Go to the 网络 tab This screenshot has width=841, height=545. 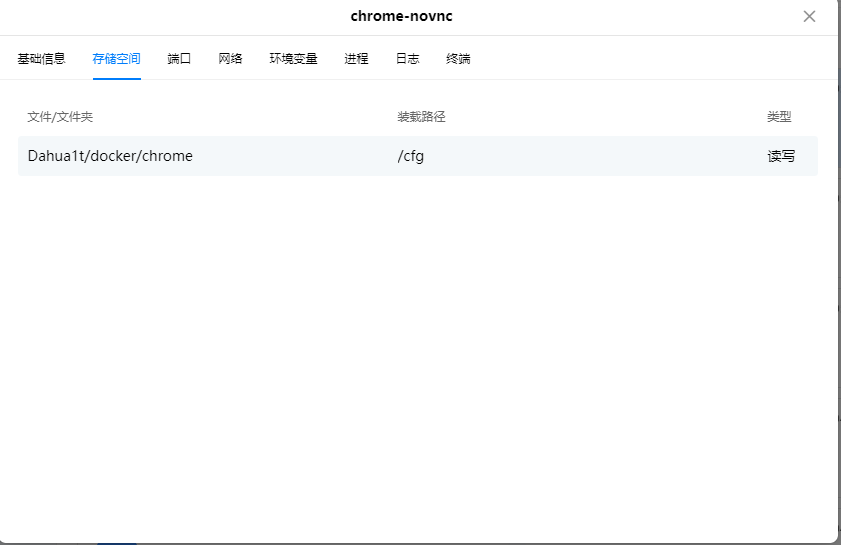click(x=230, y=58)
